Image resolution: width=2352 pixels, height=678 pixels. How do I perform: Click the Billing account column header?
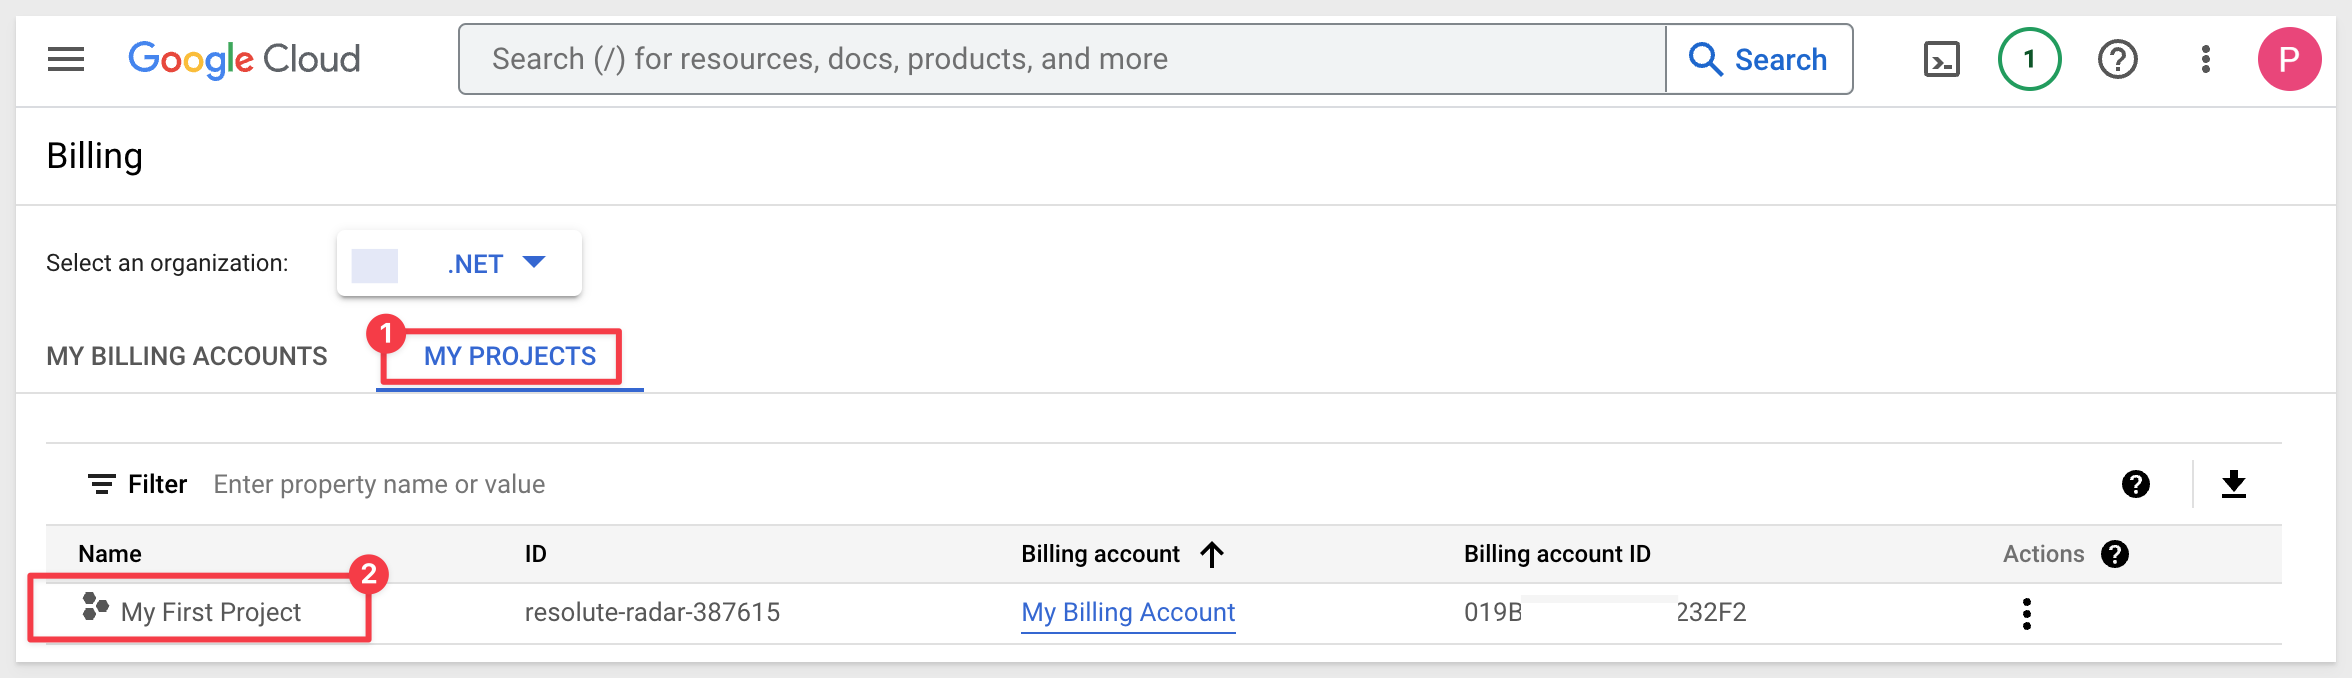click(1100, 554)
